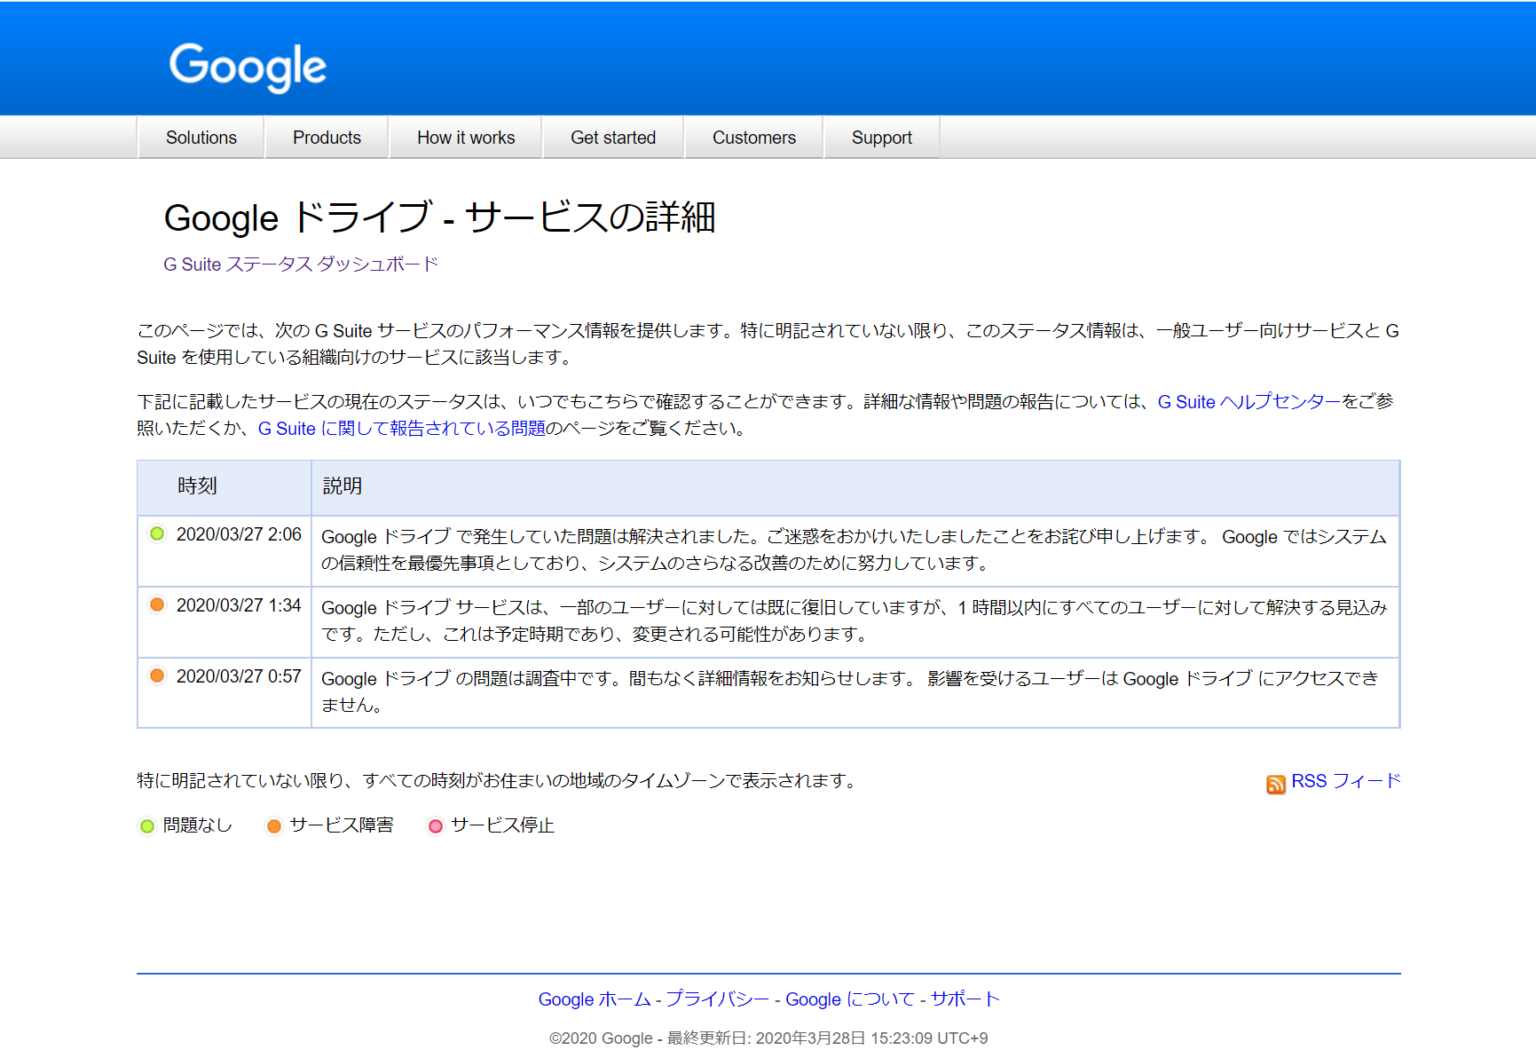The height and width of the screenshot is (1058, 1536).
Task: Open the Products menu
Action: 326,137
